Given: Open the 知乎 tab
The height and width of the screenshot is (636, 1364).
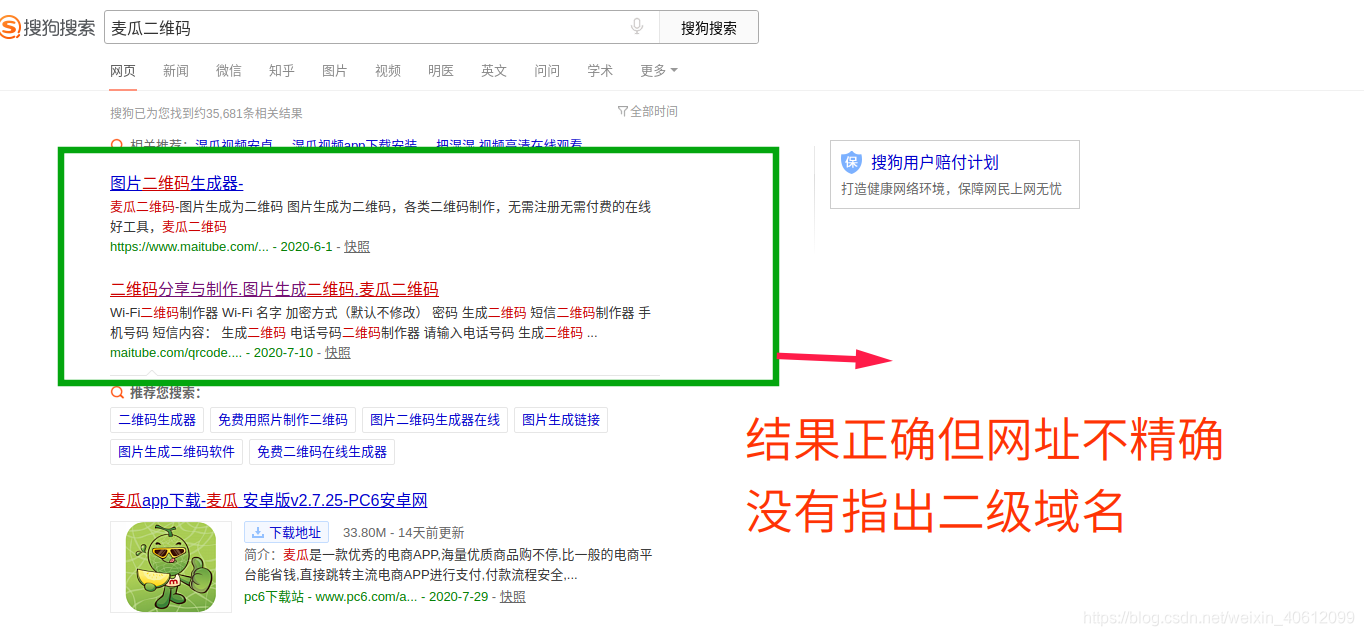Looking at the screenshot, I should [x=282, y=71].
